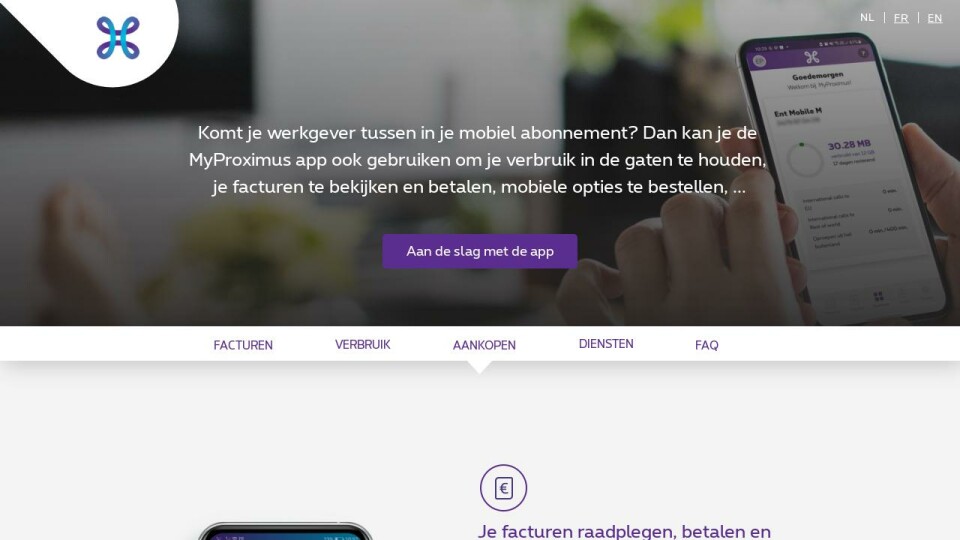Click the euro invoice icon
Screen dimensions: 960x540
pos(503,488)
